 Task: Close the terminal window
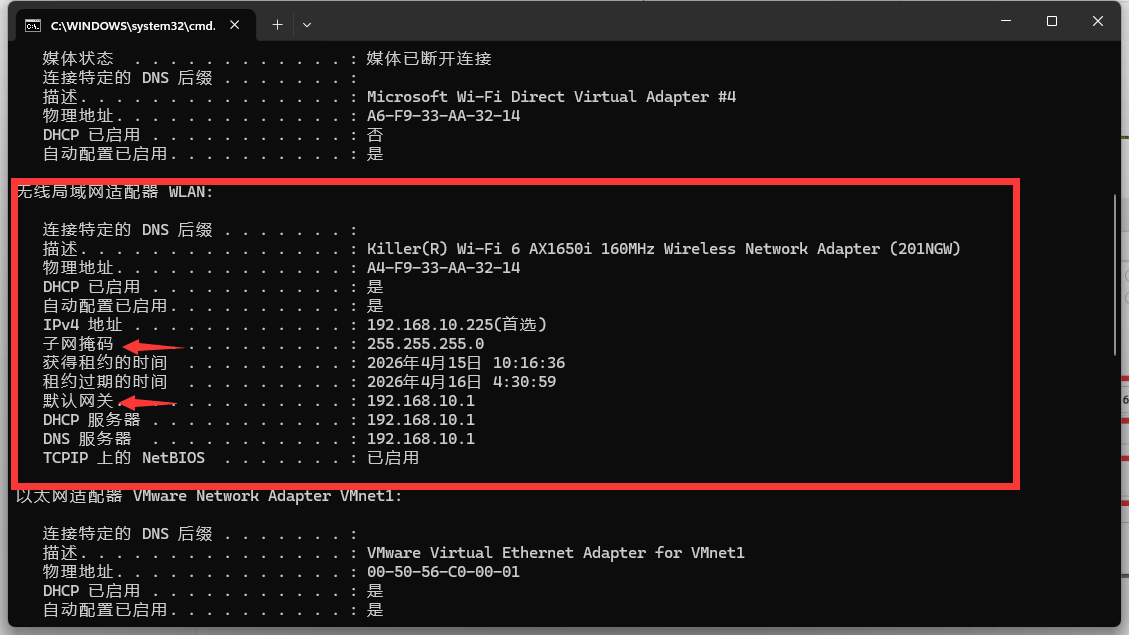pos(1097,21)
